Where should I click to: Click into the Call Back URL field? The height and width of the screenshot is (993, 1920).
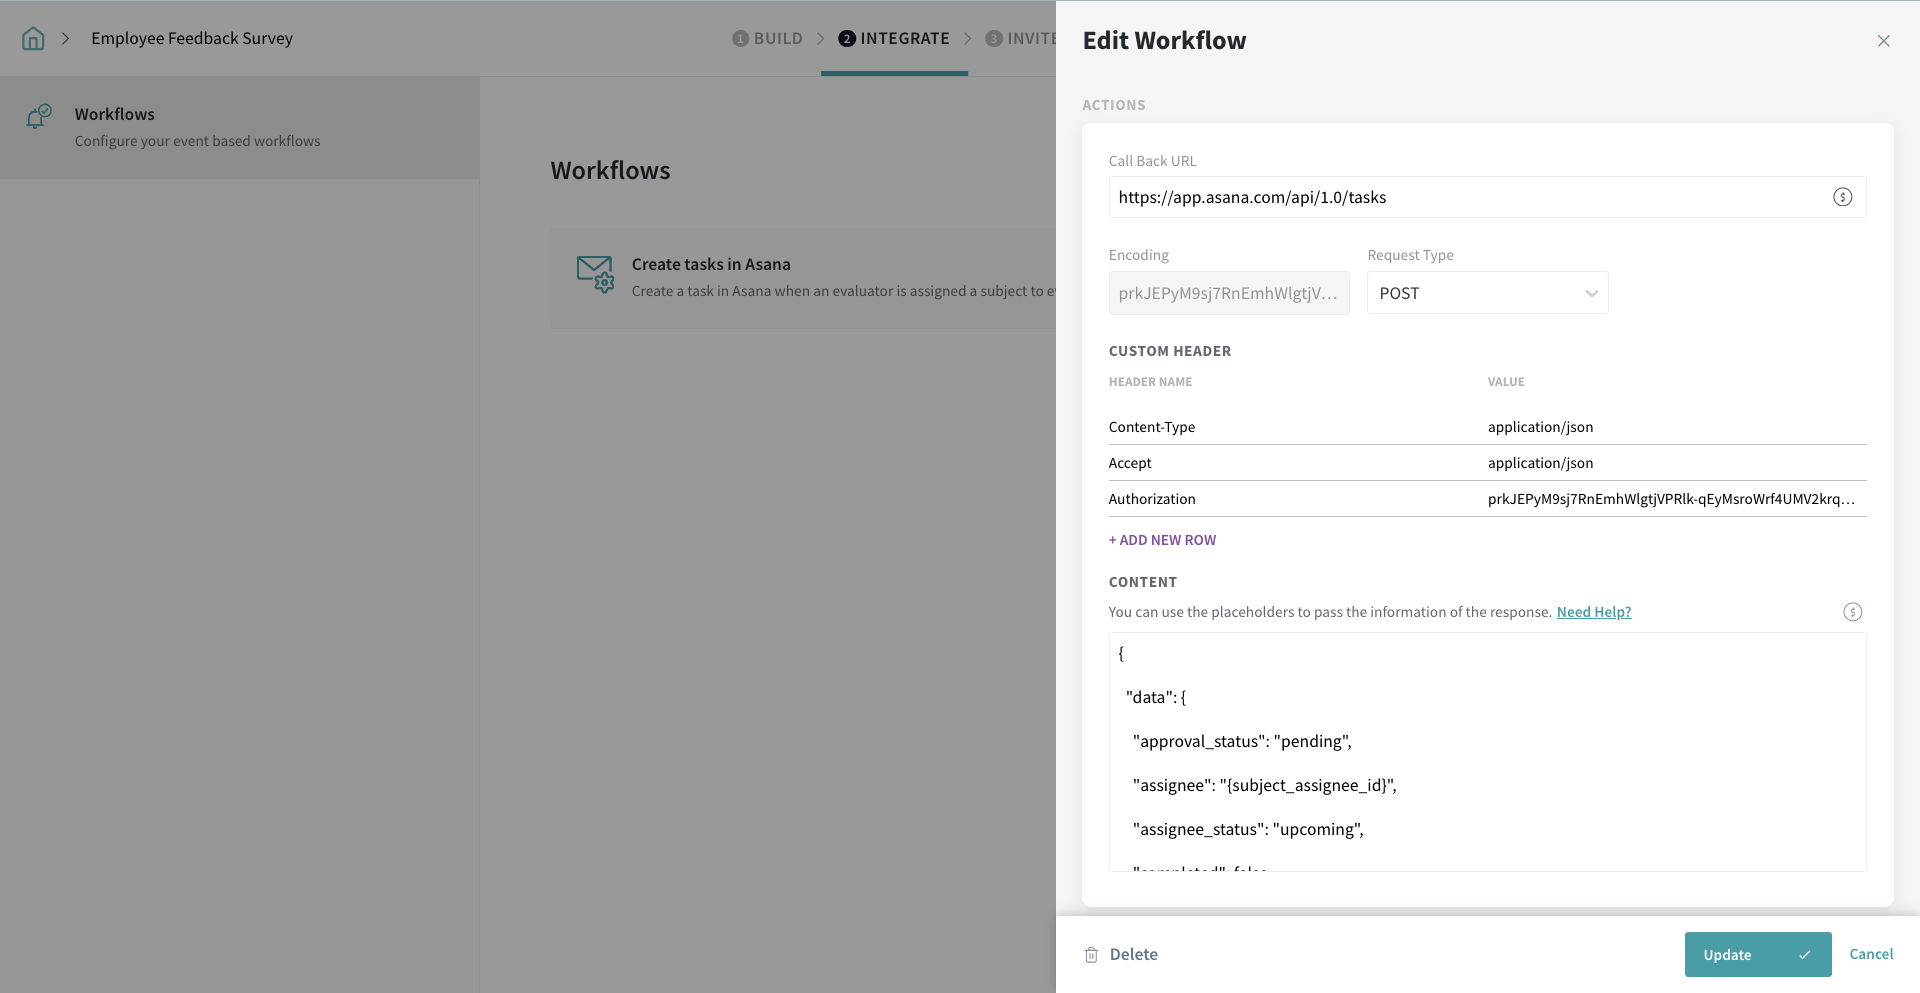point(1470,197)
